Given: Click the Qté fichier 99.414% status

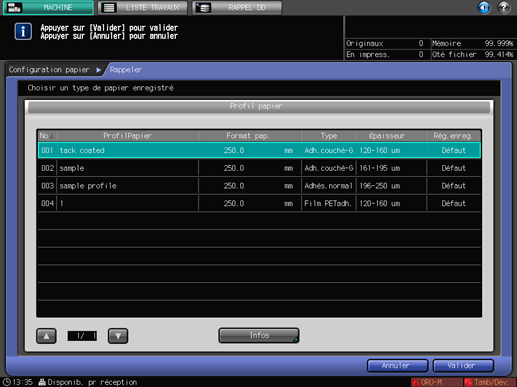Looking at the screenshot, I should [x=473, y=54].
